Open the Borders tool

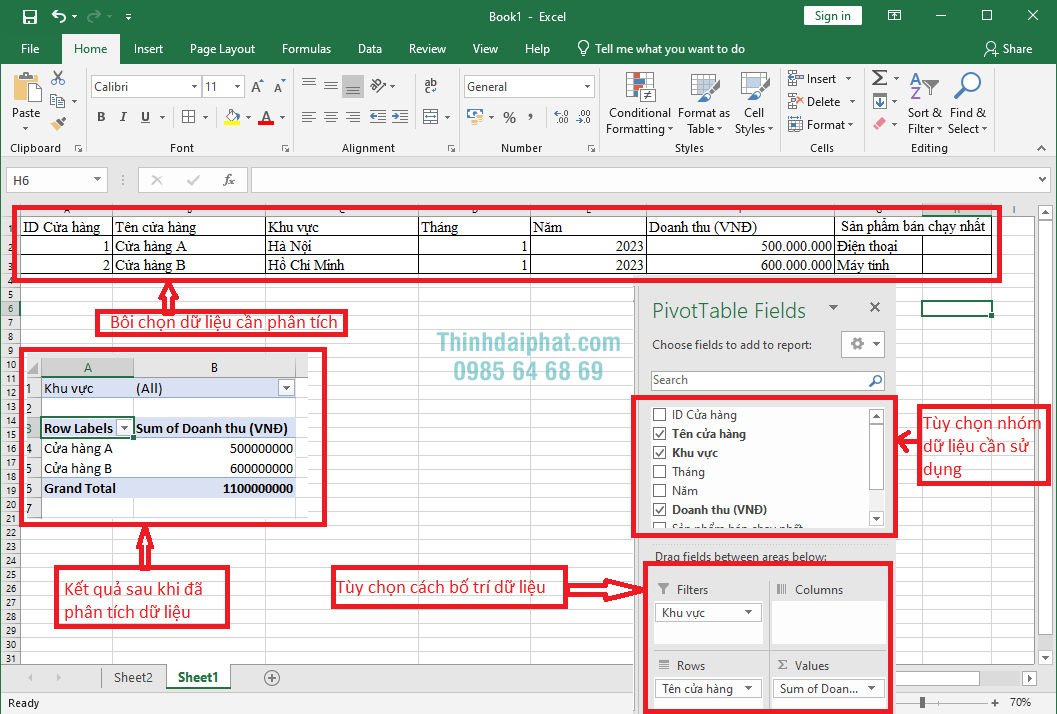coord(189,117)
